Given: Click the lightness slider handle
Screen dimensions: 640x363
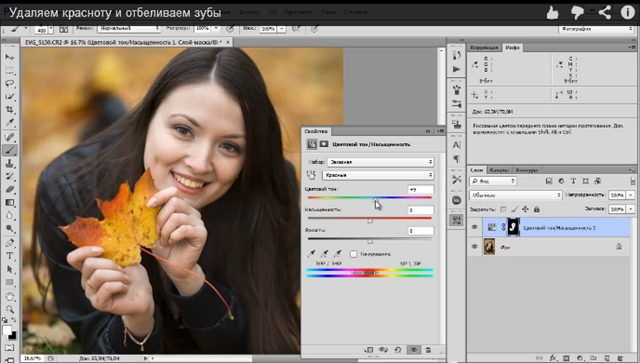Looking at the screenshot, I should 370,241.
